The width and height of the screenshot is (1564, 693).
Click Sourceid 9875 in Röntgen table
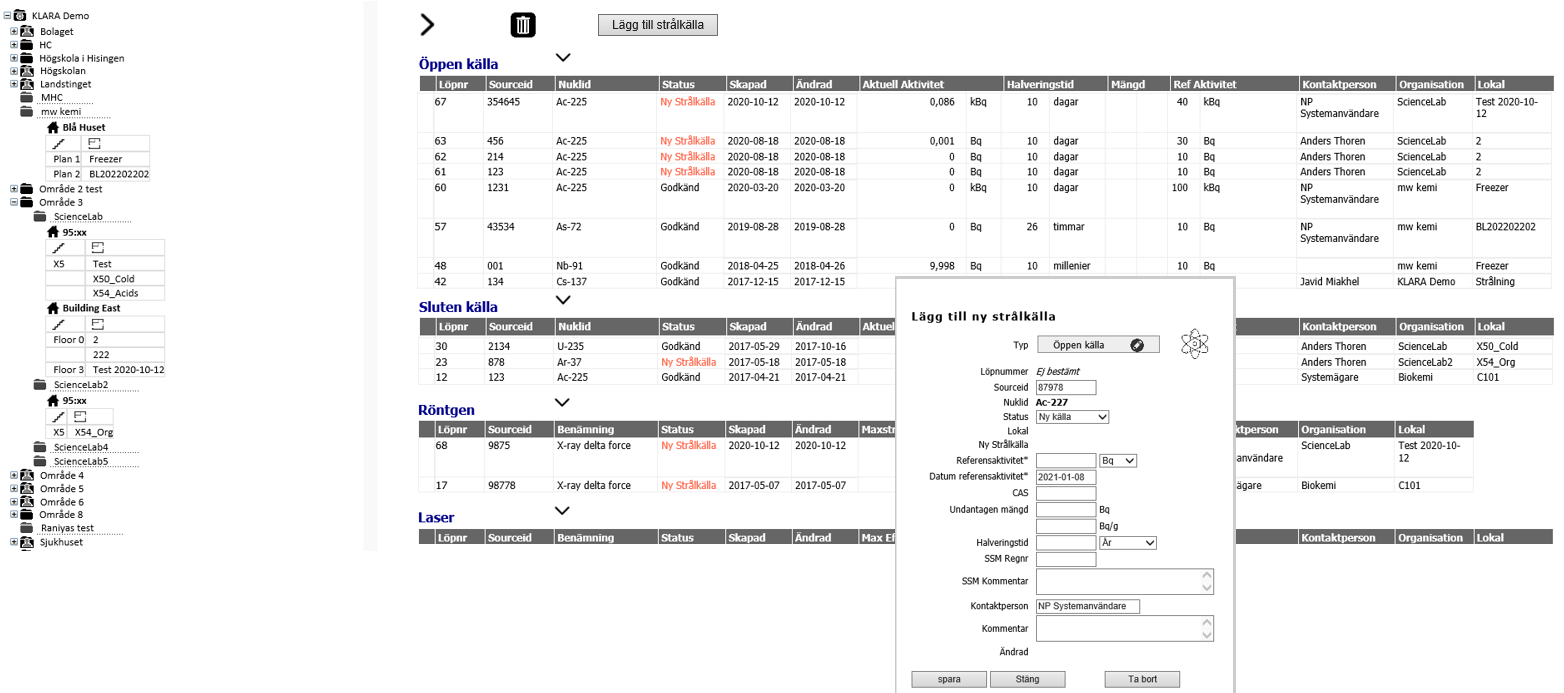coord(498,446)
